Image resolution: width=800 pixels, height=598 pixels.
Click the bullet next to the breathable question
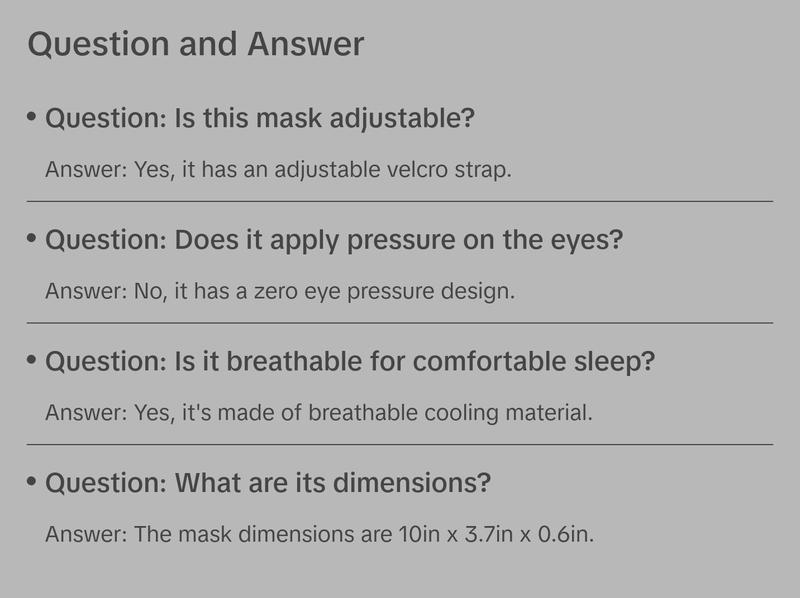(x=32, y=361)
